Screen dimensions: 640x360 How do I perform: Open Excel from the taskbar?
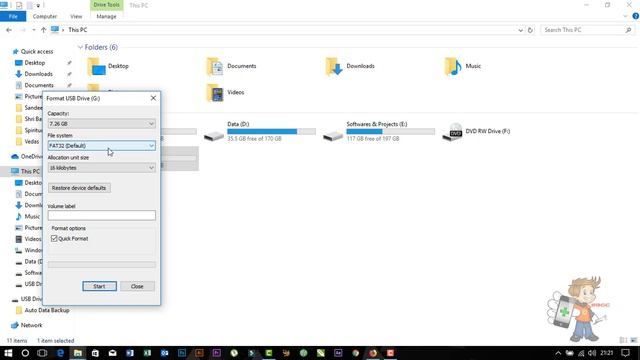point(147,353)
